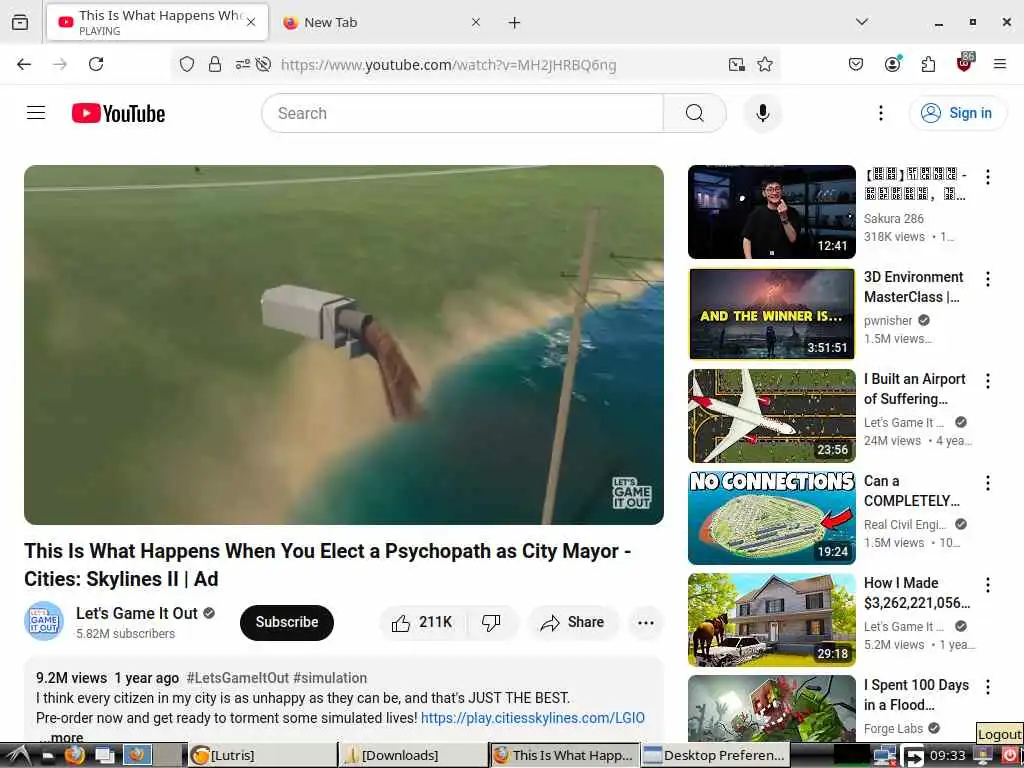Switch to Desktop Preferences in the taskbar

pos(715,756)
